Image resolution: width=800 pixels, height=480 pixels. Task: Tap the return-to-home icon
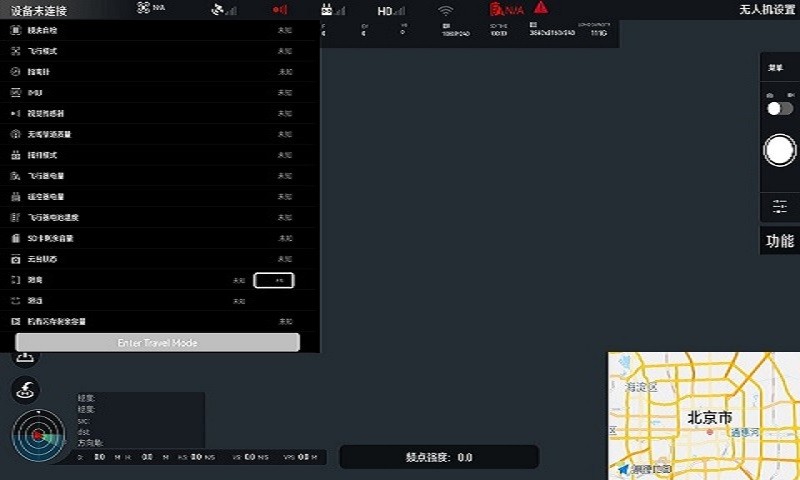coord(25,390)
